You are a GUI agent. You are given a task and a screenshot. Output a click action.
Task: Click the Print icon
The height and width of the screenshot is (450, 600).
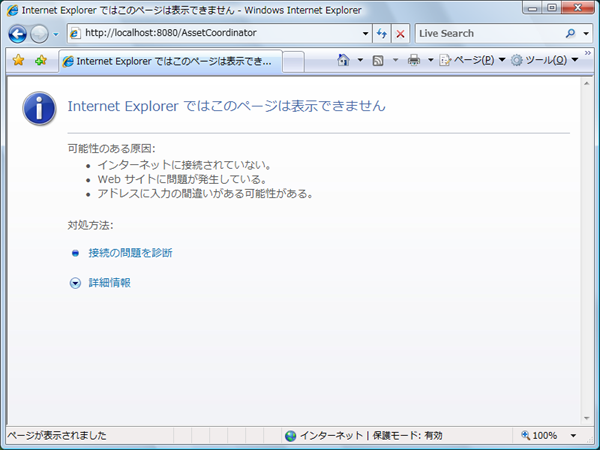[414, 60]
